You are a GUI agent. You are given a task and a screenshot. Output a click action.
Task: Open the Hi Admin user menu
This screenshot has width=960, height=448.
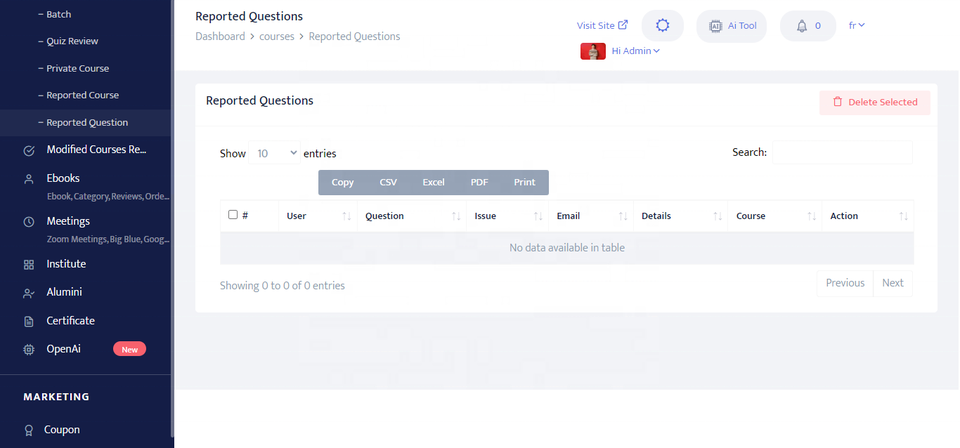pyautogui.click(x=636, y=51)
